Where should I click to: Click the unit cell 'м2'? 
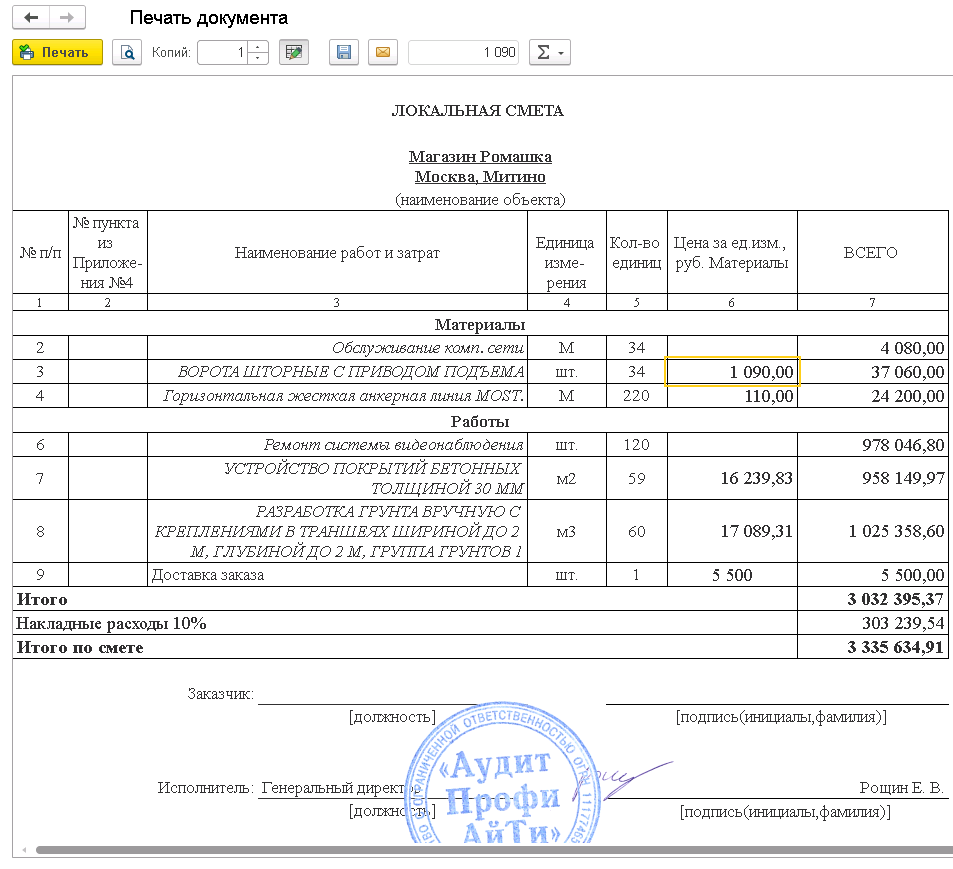566,478
